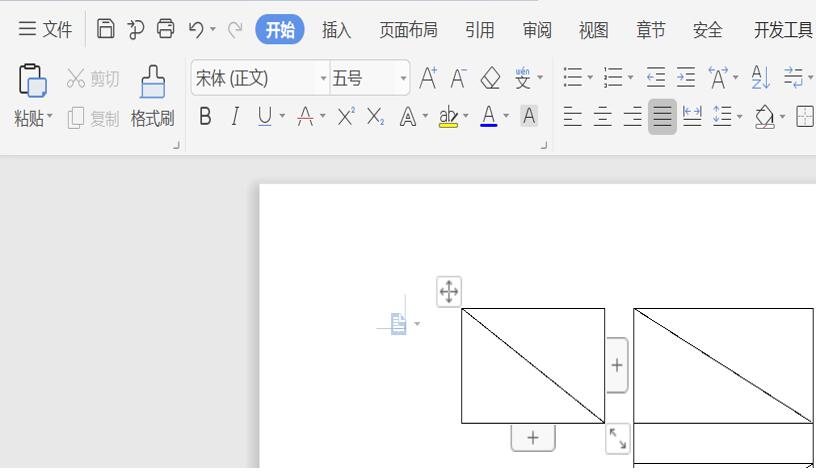Viewport: 825px width, 472px height.
Task: Toggle justify alignment
Action: [x=662, y=117]
